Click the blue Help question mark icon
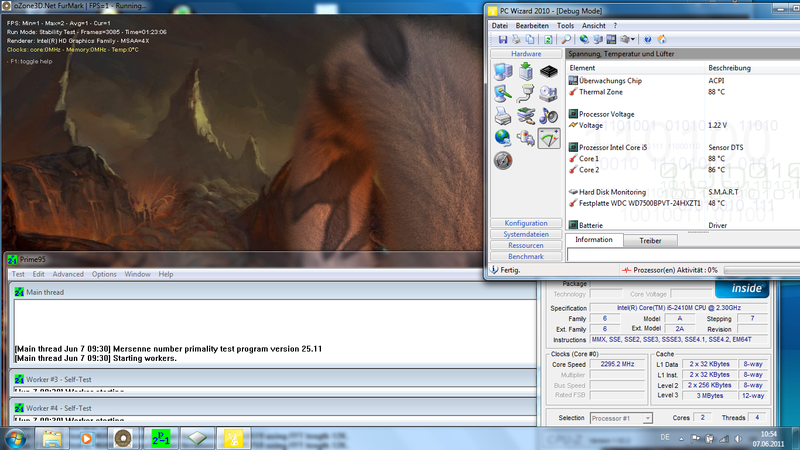Screen dimensions: 800x450 [647, 39]
